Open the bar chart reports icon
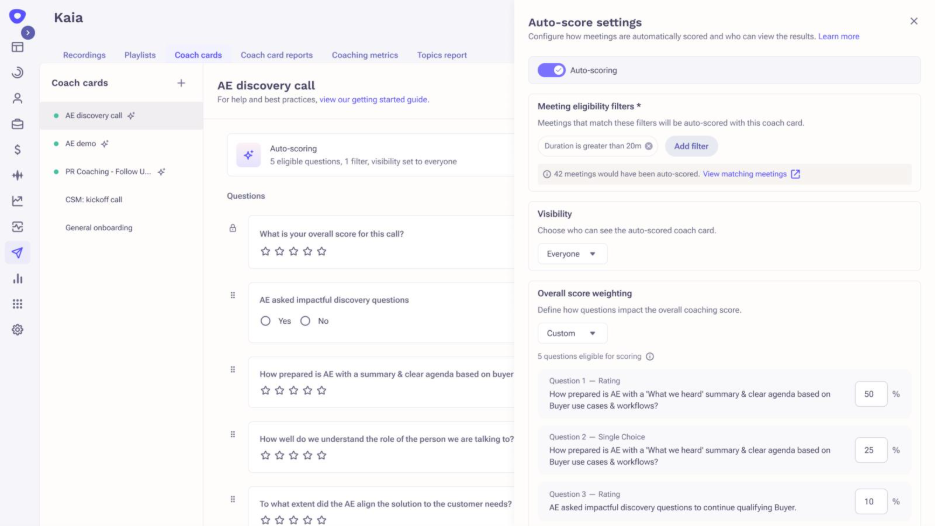This screenshot has height=526, width=936. pos(17,278)
